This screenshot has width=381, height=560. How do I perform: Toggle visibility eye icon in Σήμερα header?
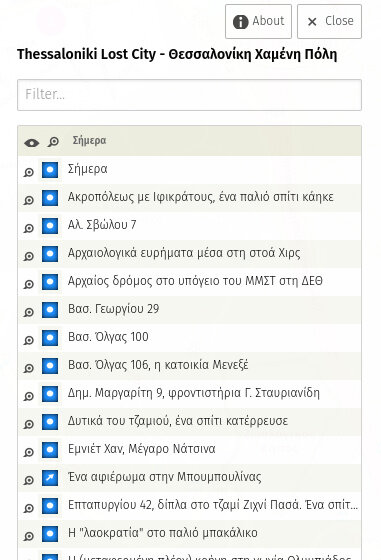(x=32, y=142)
